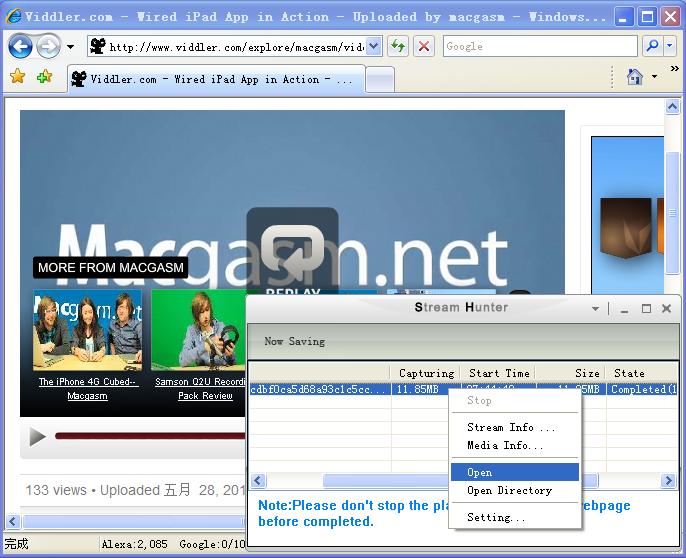The height and width of the screenshot is (558, 686).
Task: Click Add to Favorites star-plus icon
Action: (44, 77)
